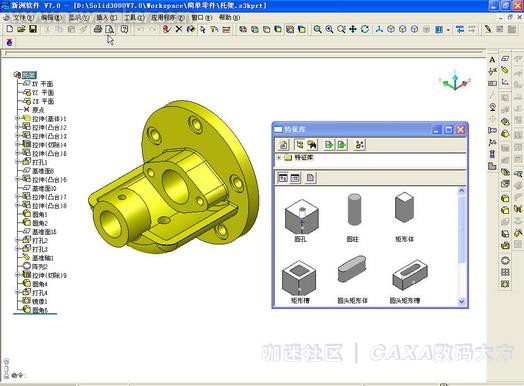Viewport: 524px width, 386px height.
Task: Expand the 拉伸(切除)9 tree node
Action: pyautogui.click(x=17, y=275)
